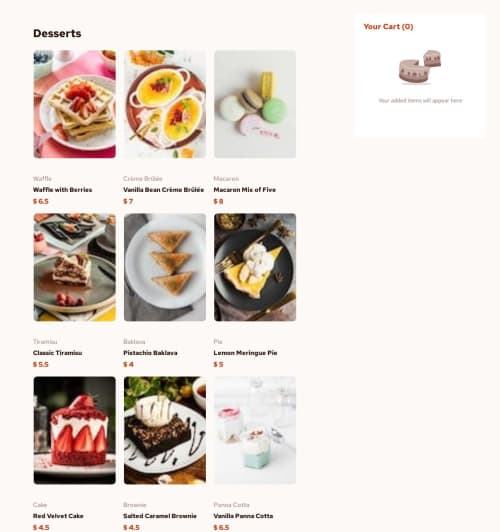Choose the Macaron Mix of Five picture
The height and width of the screenshot is (532, 500).
coord(255,104)
